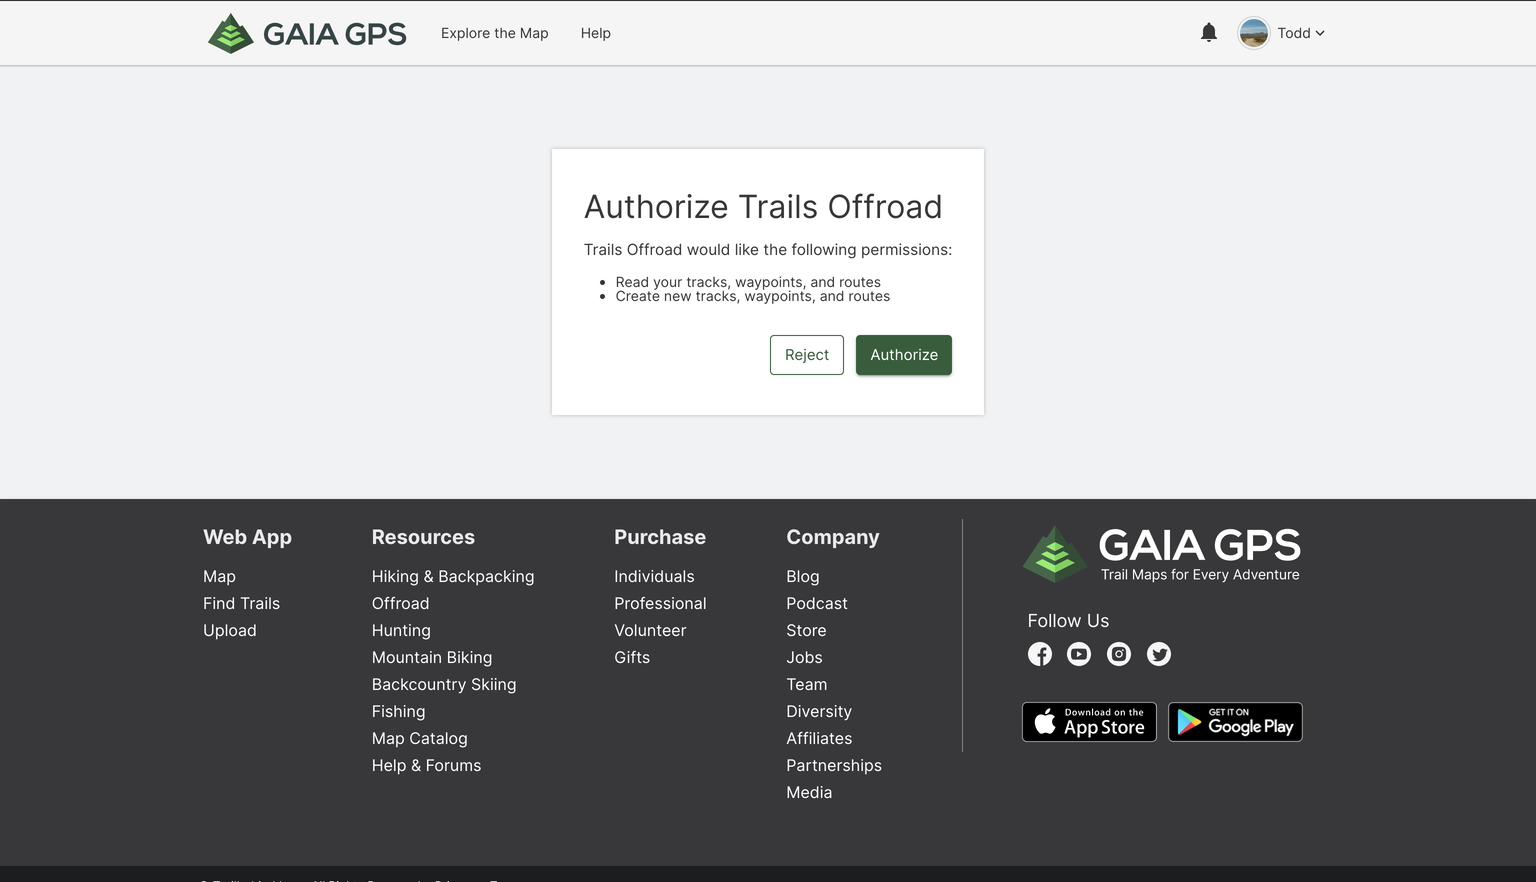Image resolution: width=1536 pixels, height=882 pixels.
Task: Open the Affiliates company link
Action: pos(819,739)
